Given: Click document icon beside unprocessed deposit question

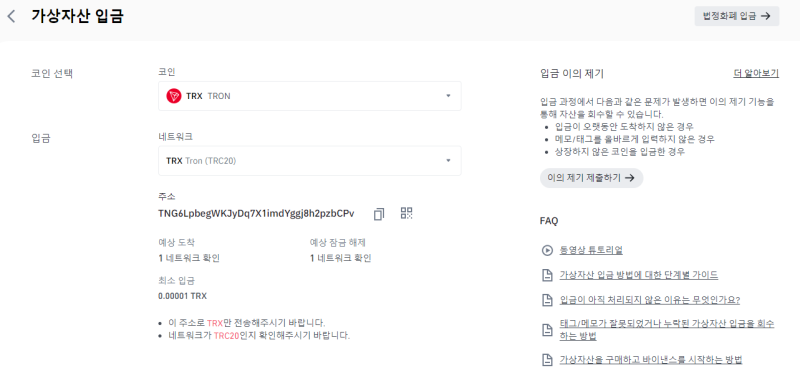Looking at the screenshot, I should click(547, 300).
